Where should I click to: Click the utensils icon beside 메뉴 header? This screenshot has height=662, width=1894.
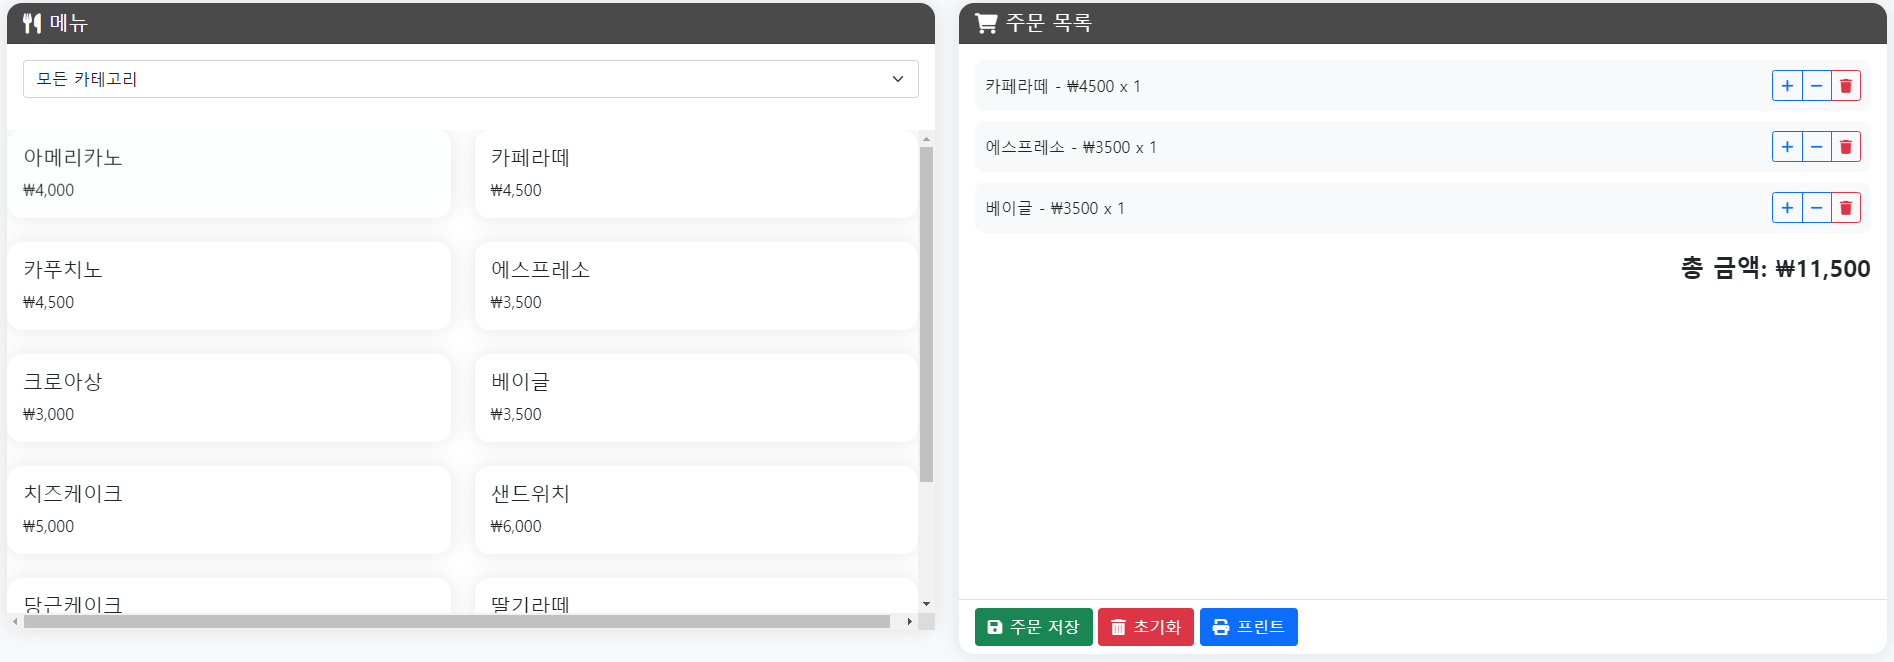[x=32, y=23]
